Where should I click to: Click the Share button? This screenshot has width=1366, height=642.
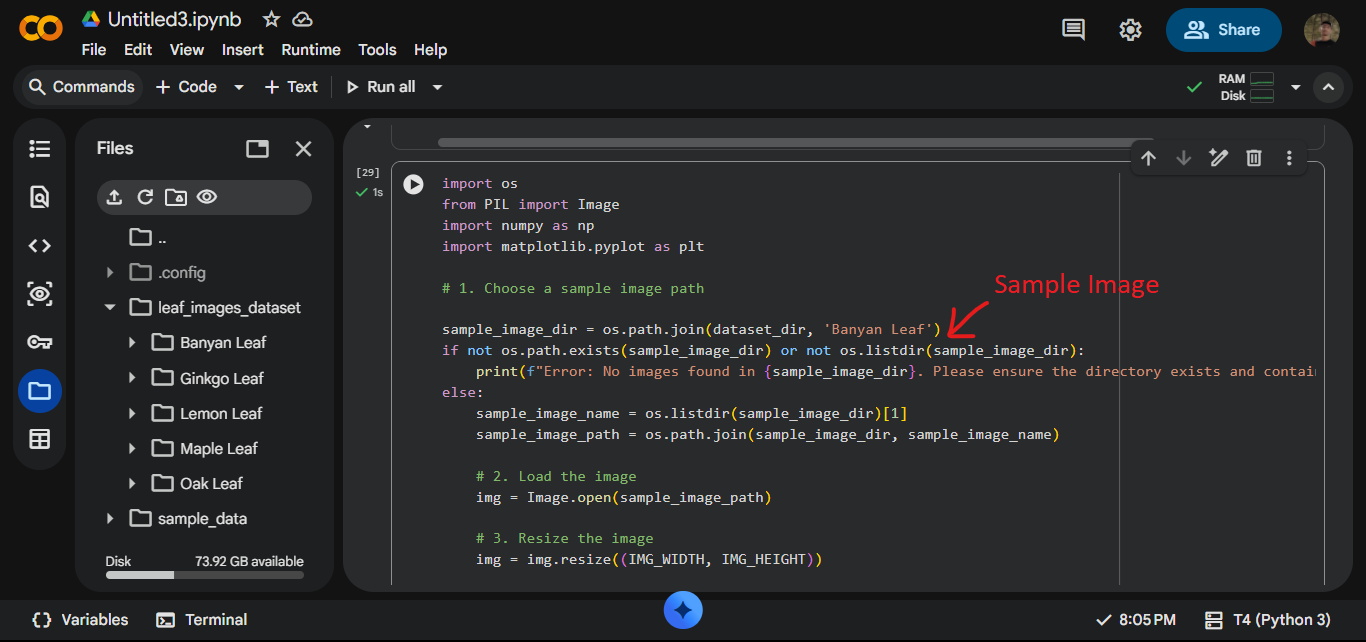click(x=1223, y=30)
